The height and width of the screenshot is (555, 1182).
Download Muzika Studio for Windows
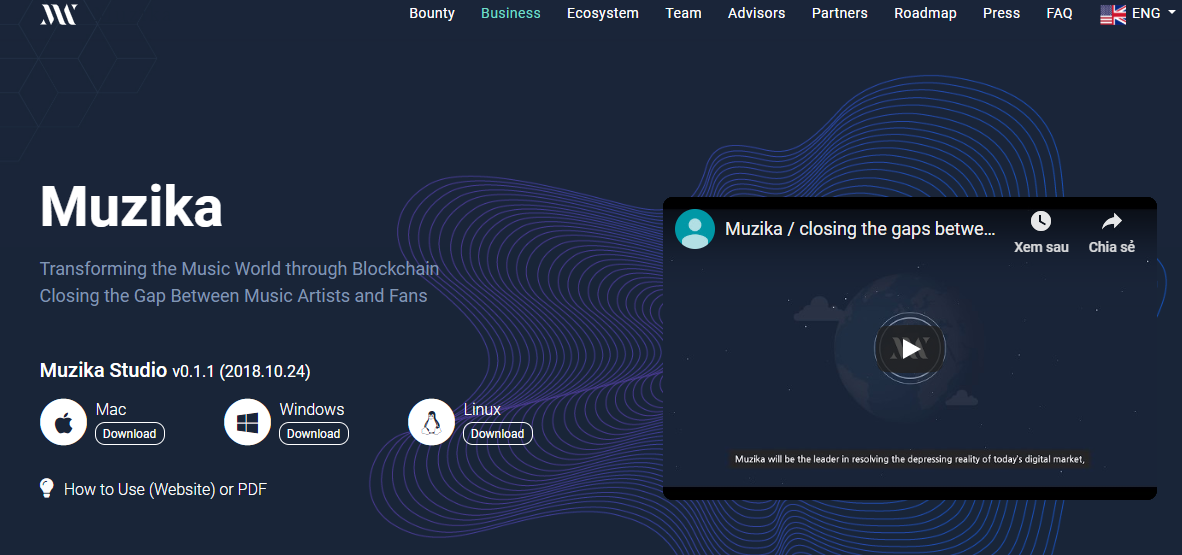tap(314, 434)
